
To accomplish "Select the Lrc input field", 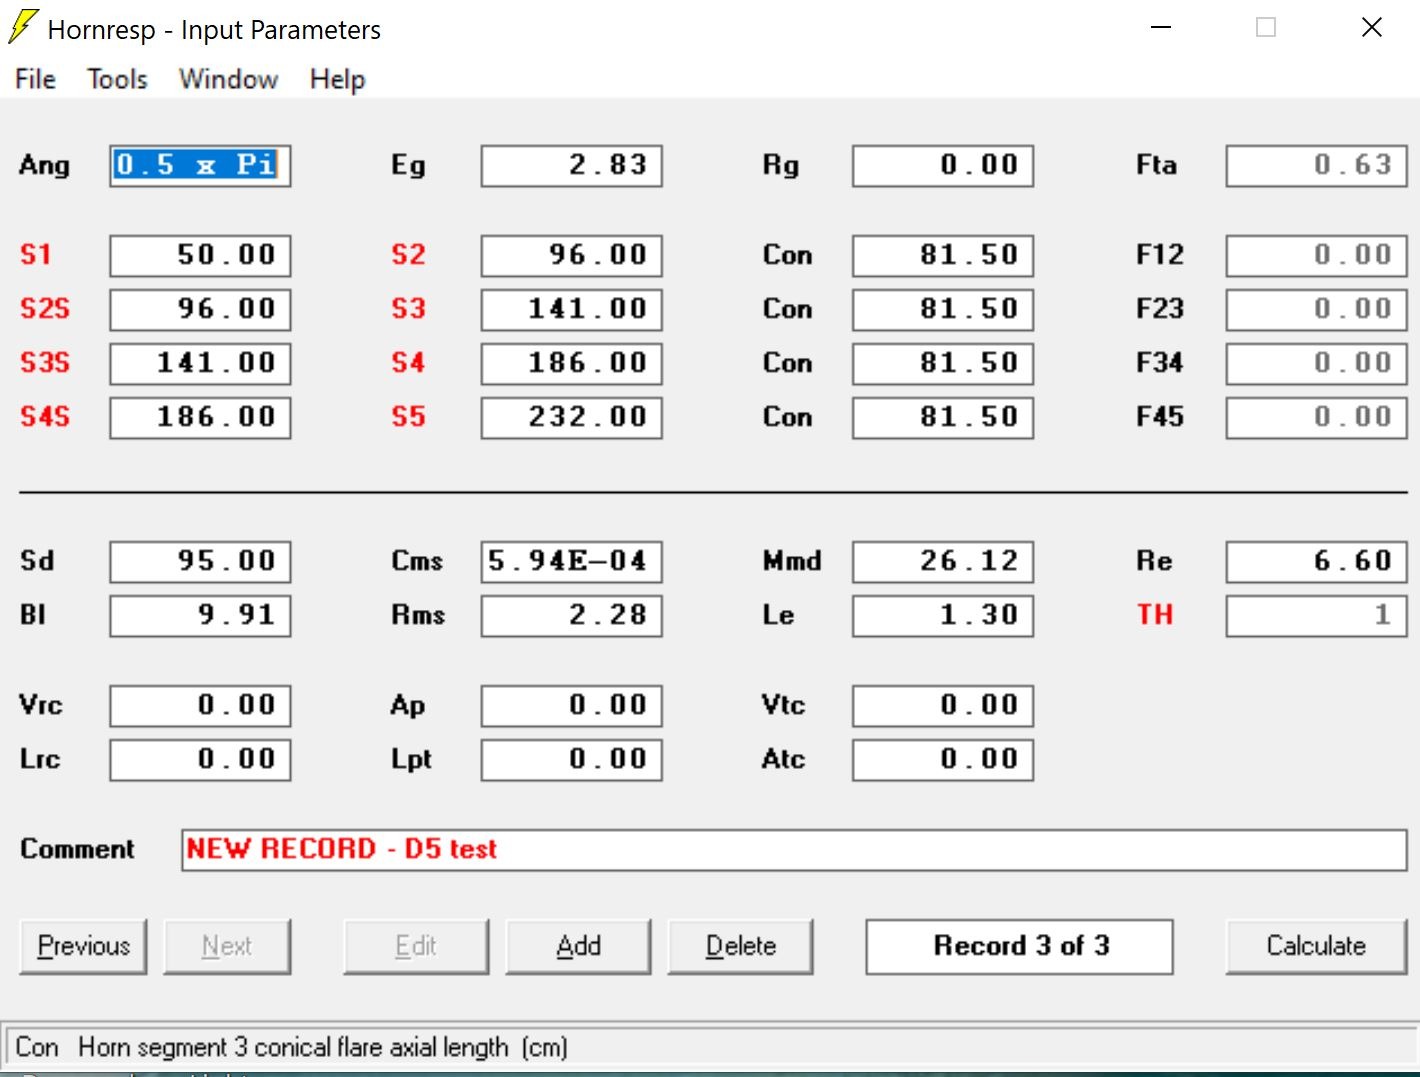I will point(200,760).
